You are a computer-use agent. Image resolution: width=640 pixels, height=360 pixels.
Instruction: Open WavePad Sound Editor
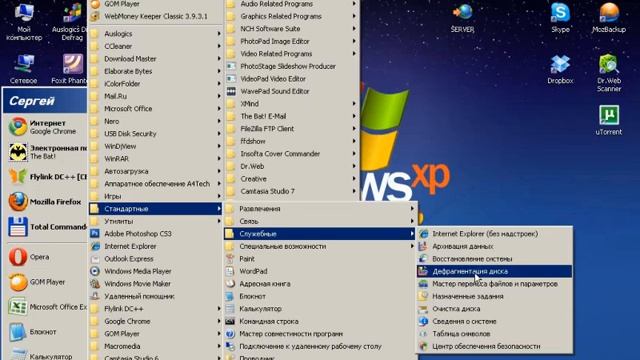tap(291, 91)
